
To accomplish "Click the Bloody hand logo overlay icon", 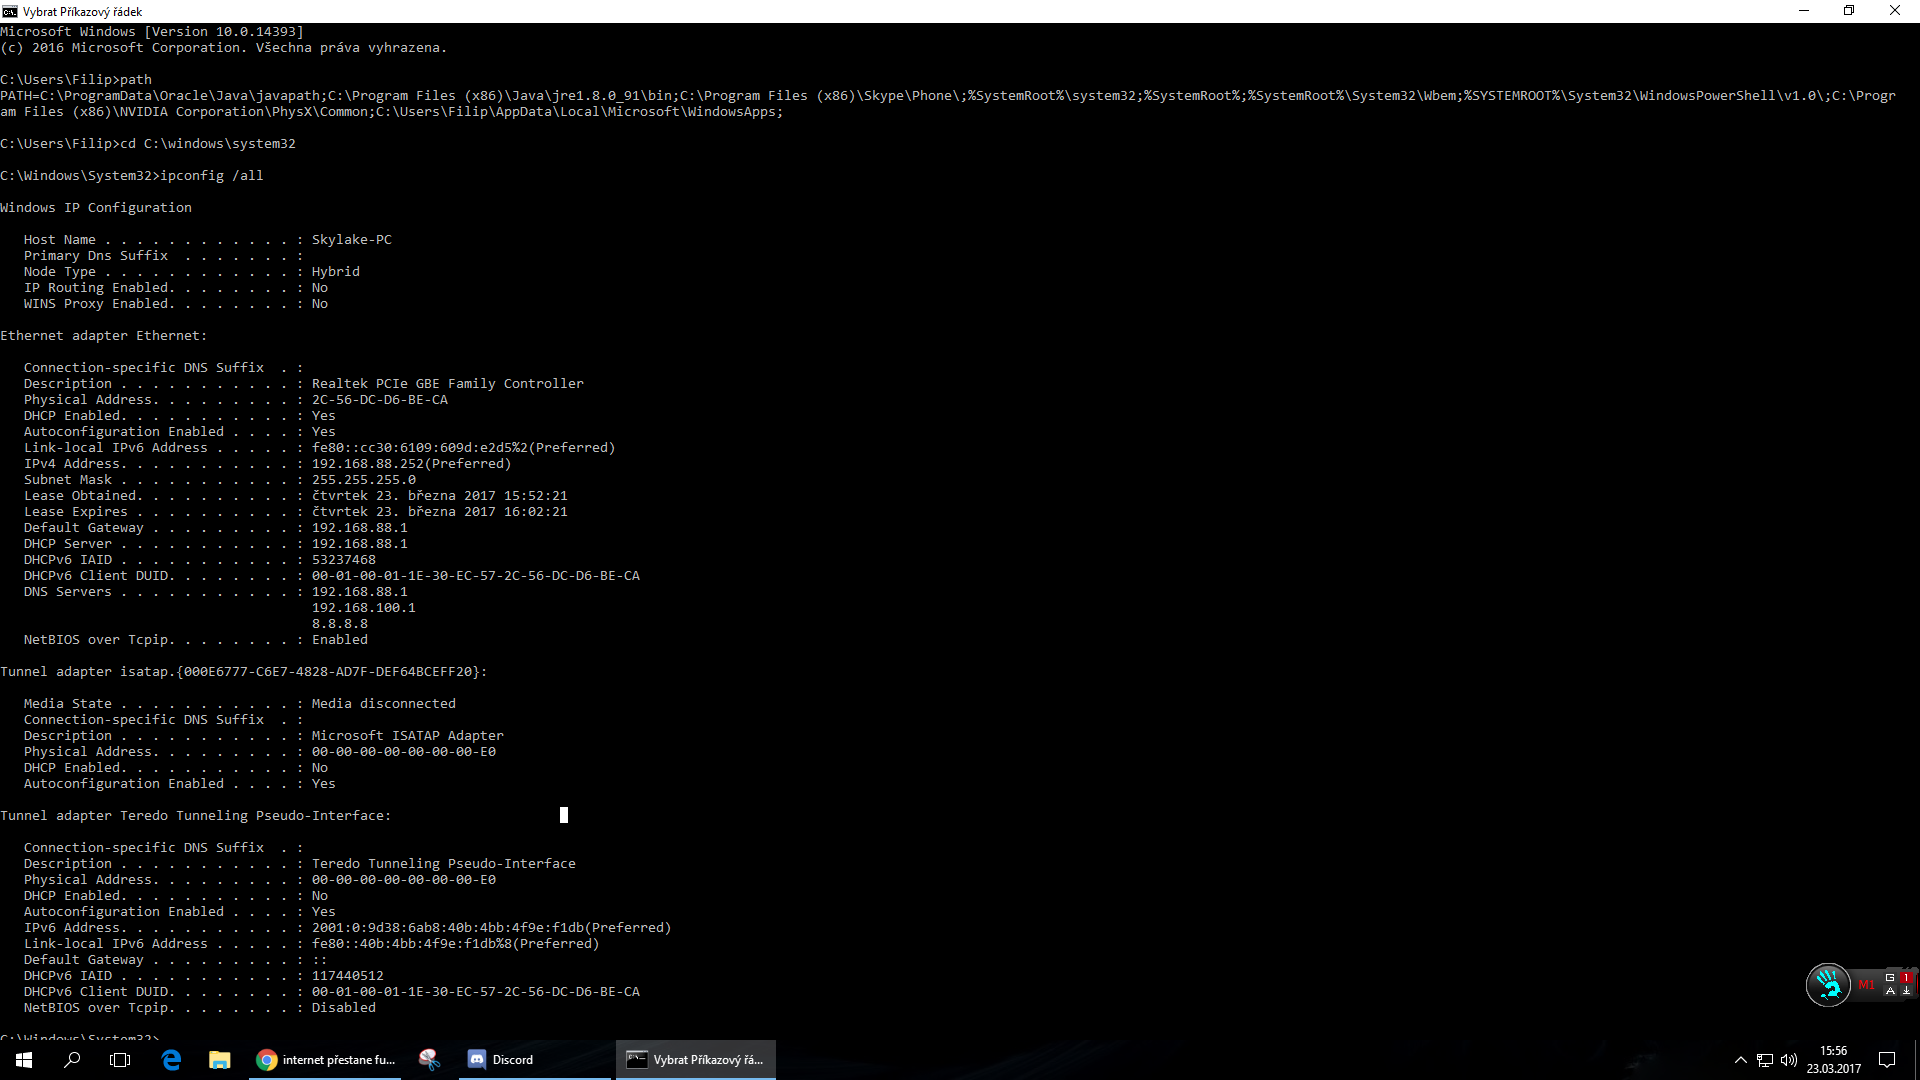I will pos(1828,984).
